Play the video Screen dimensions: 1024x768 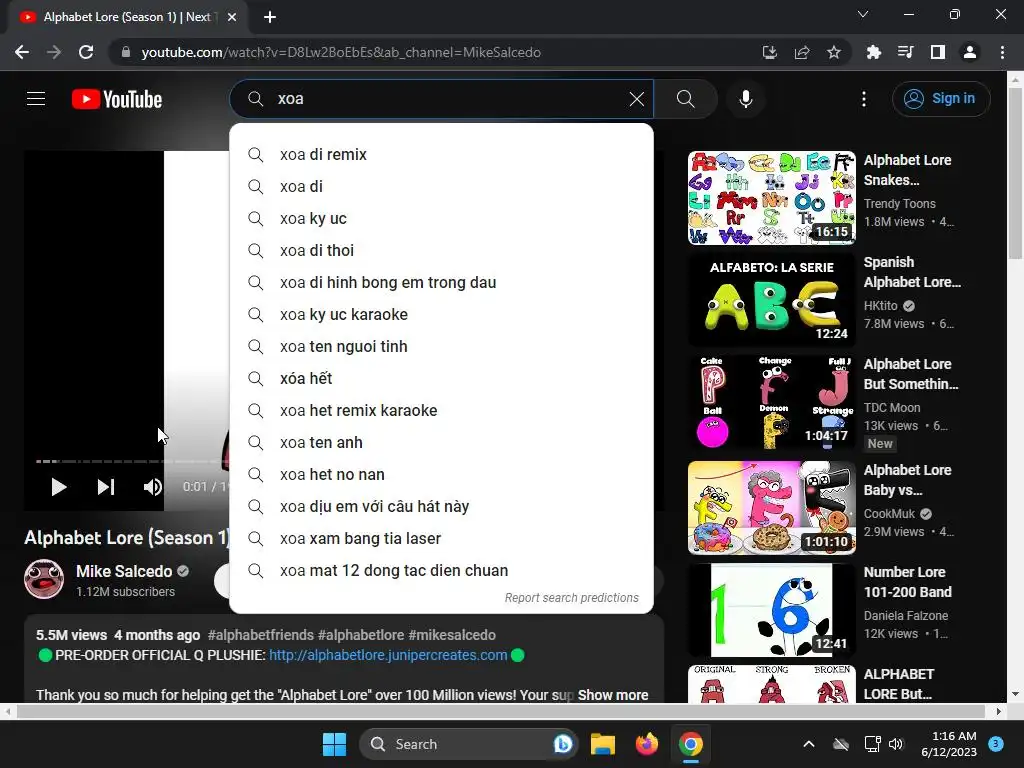pos(59,487)
